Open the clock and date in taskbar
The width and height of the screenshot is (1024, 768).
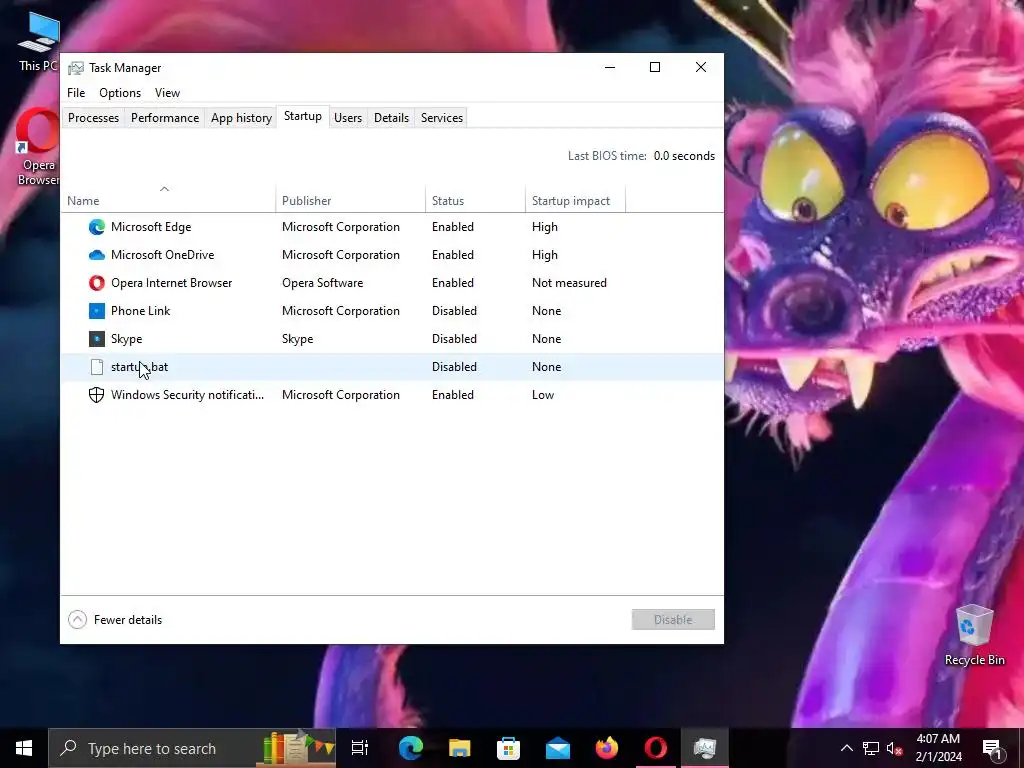click(938, 748)
